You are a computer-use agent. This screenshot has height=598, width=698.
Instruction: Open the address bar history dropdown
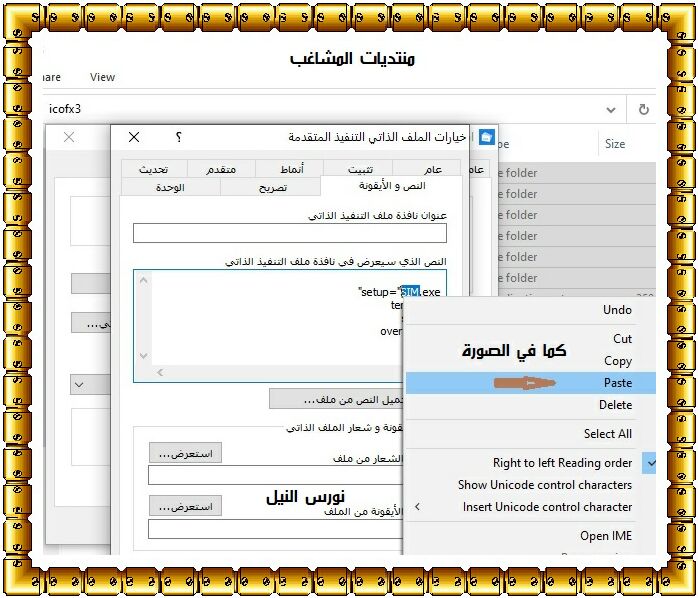(610, 108)
